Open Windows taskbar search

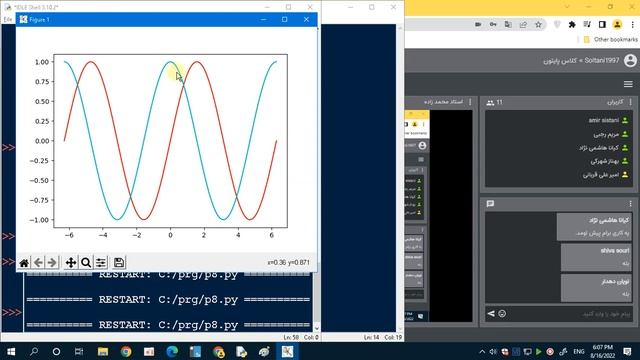point(34,351)
